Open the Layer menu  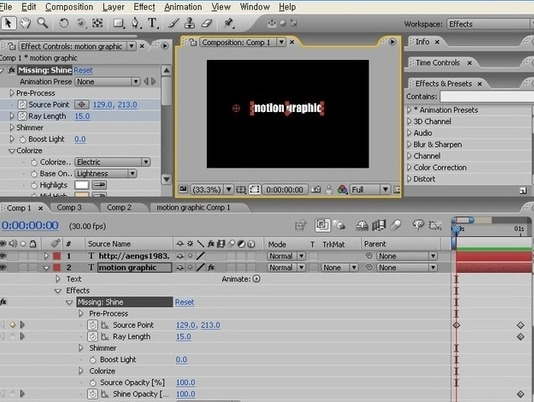click(113, 7)
